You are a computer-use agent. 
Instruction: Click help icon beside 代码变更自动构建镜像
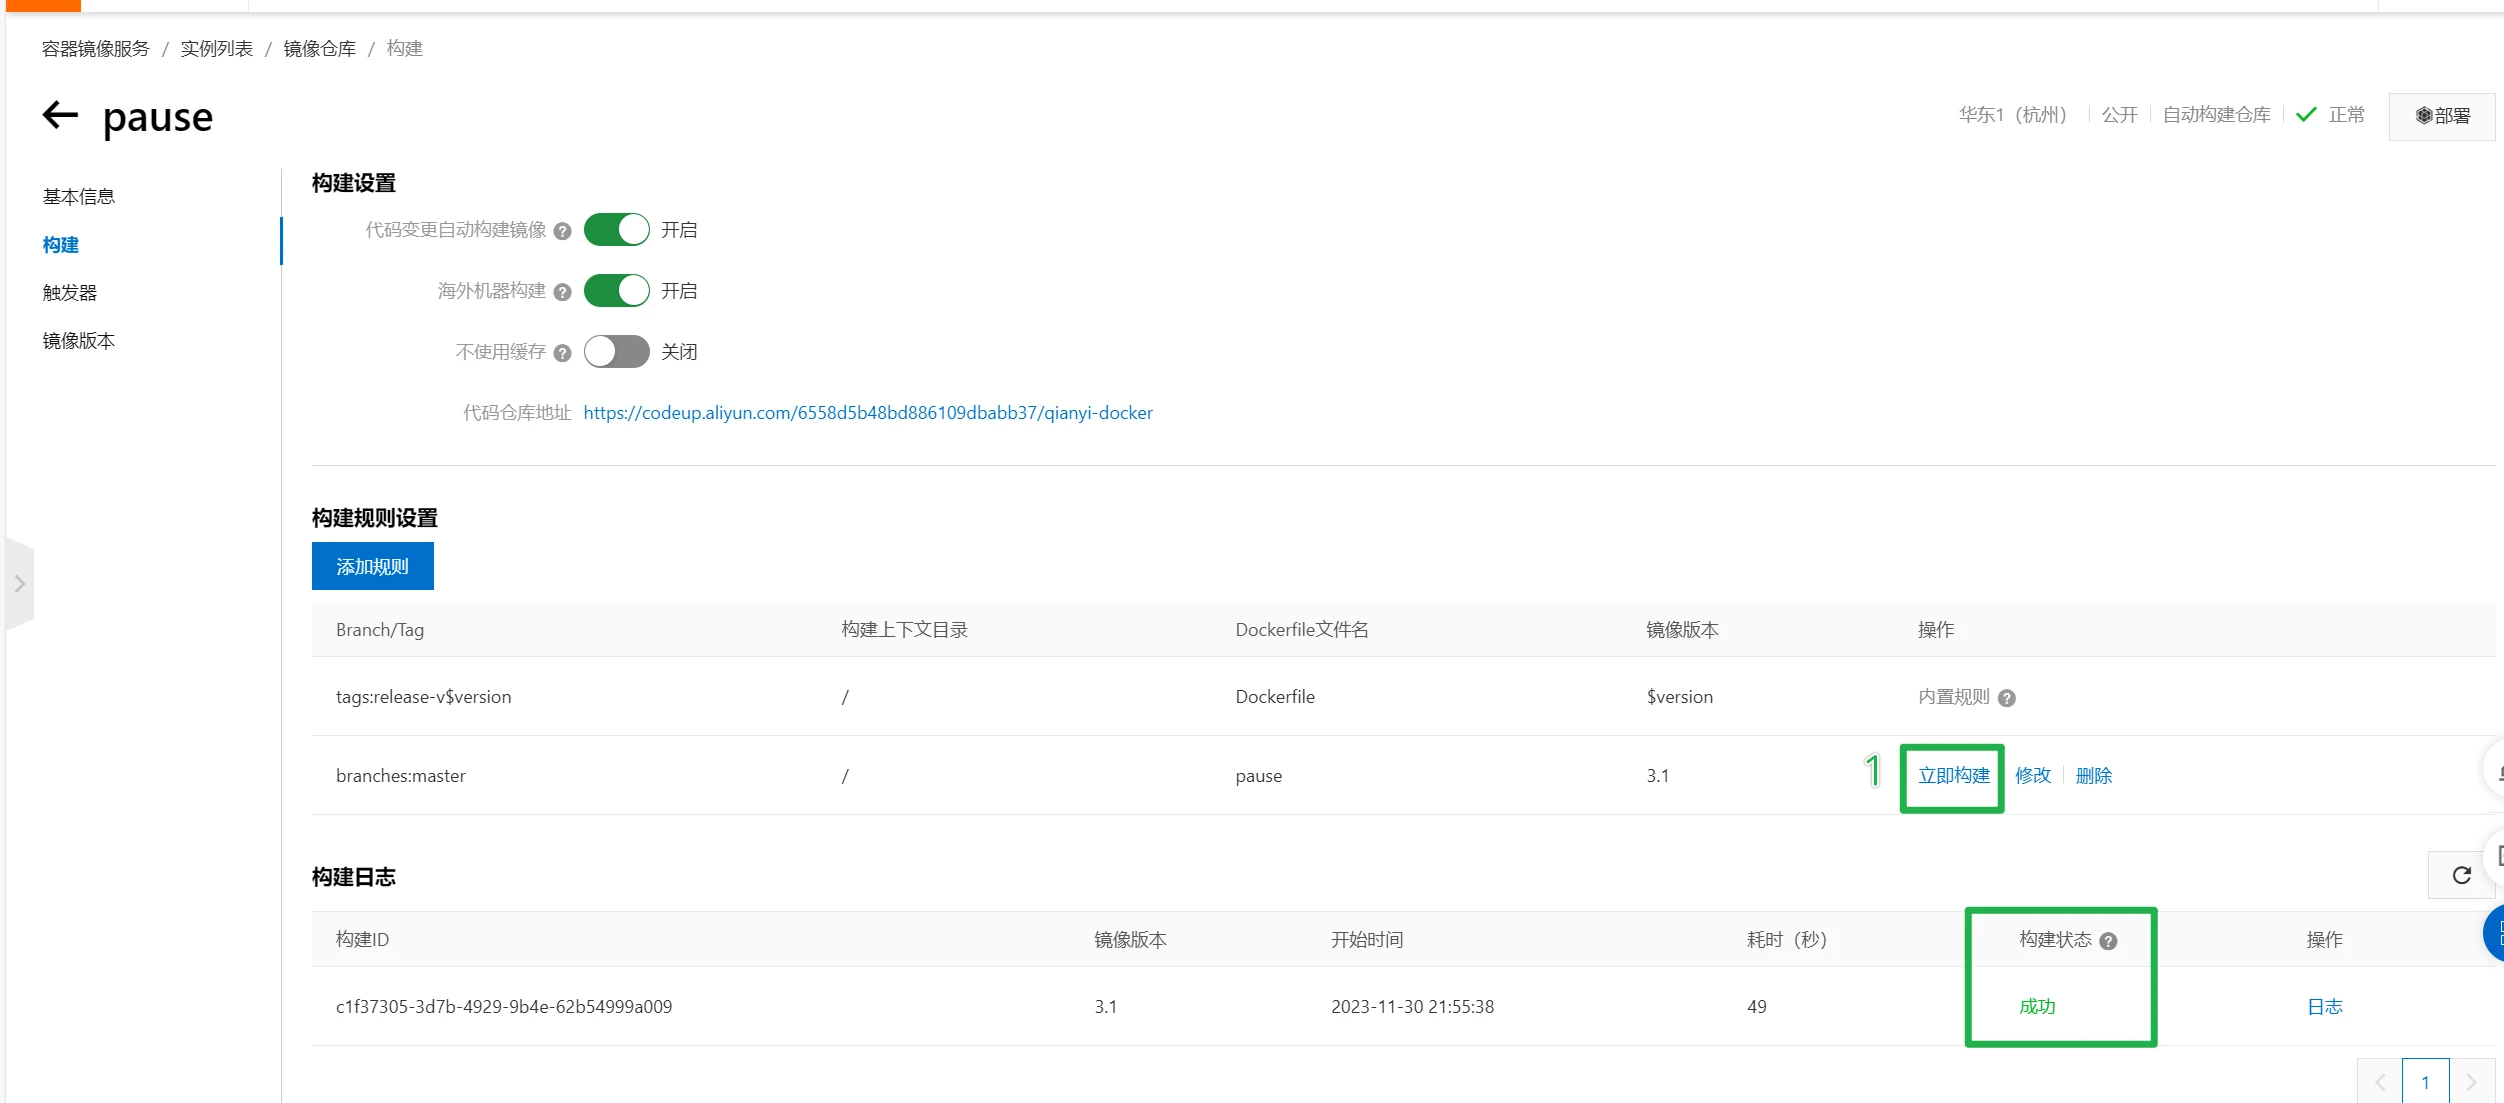point(562,231)
